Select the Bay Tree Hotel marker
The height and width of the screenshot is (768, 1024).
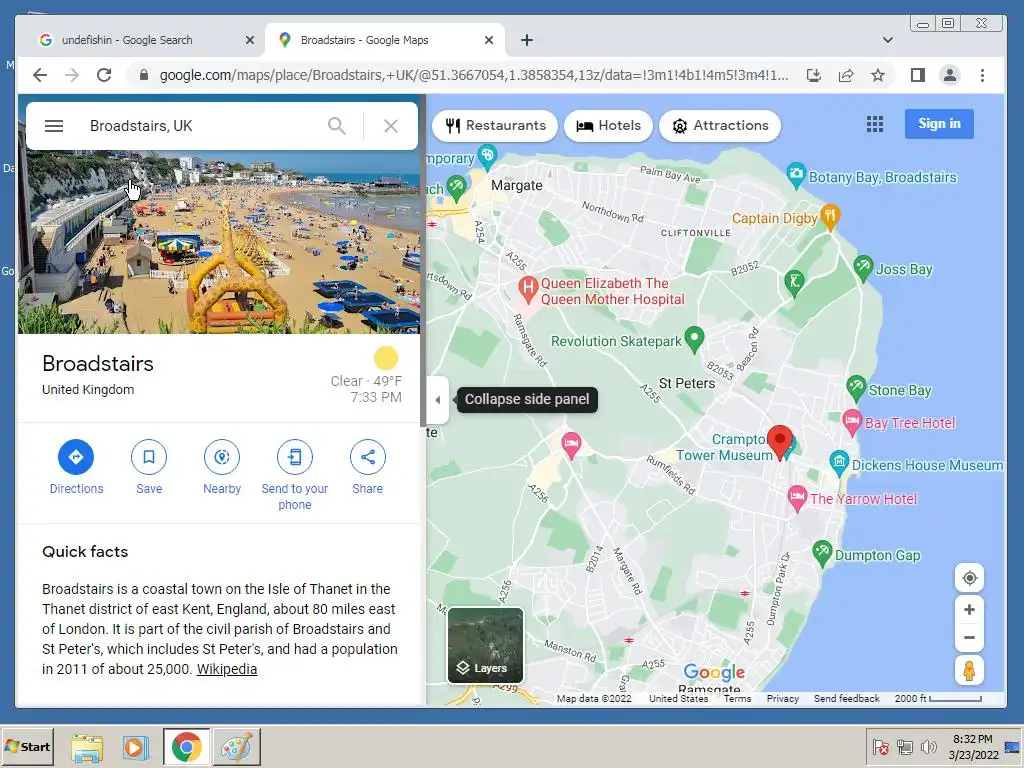click(x=852, y=422)
